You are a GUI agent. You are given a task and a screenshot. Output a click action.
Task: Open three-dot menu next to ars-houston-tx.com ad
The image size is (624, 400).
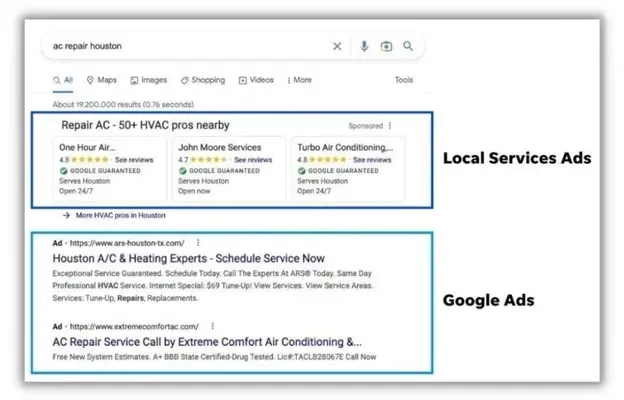198,243
